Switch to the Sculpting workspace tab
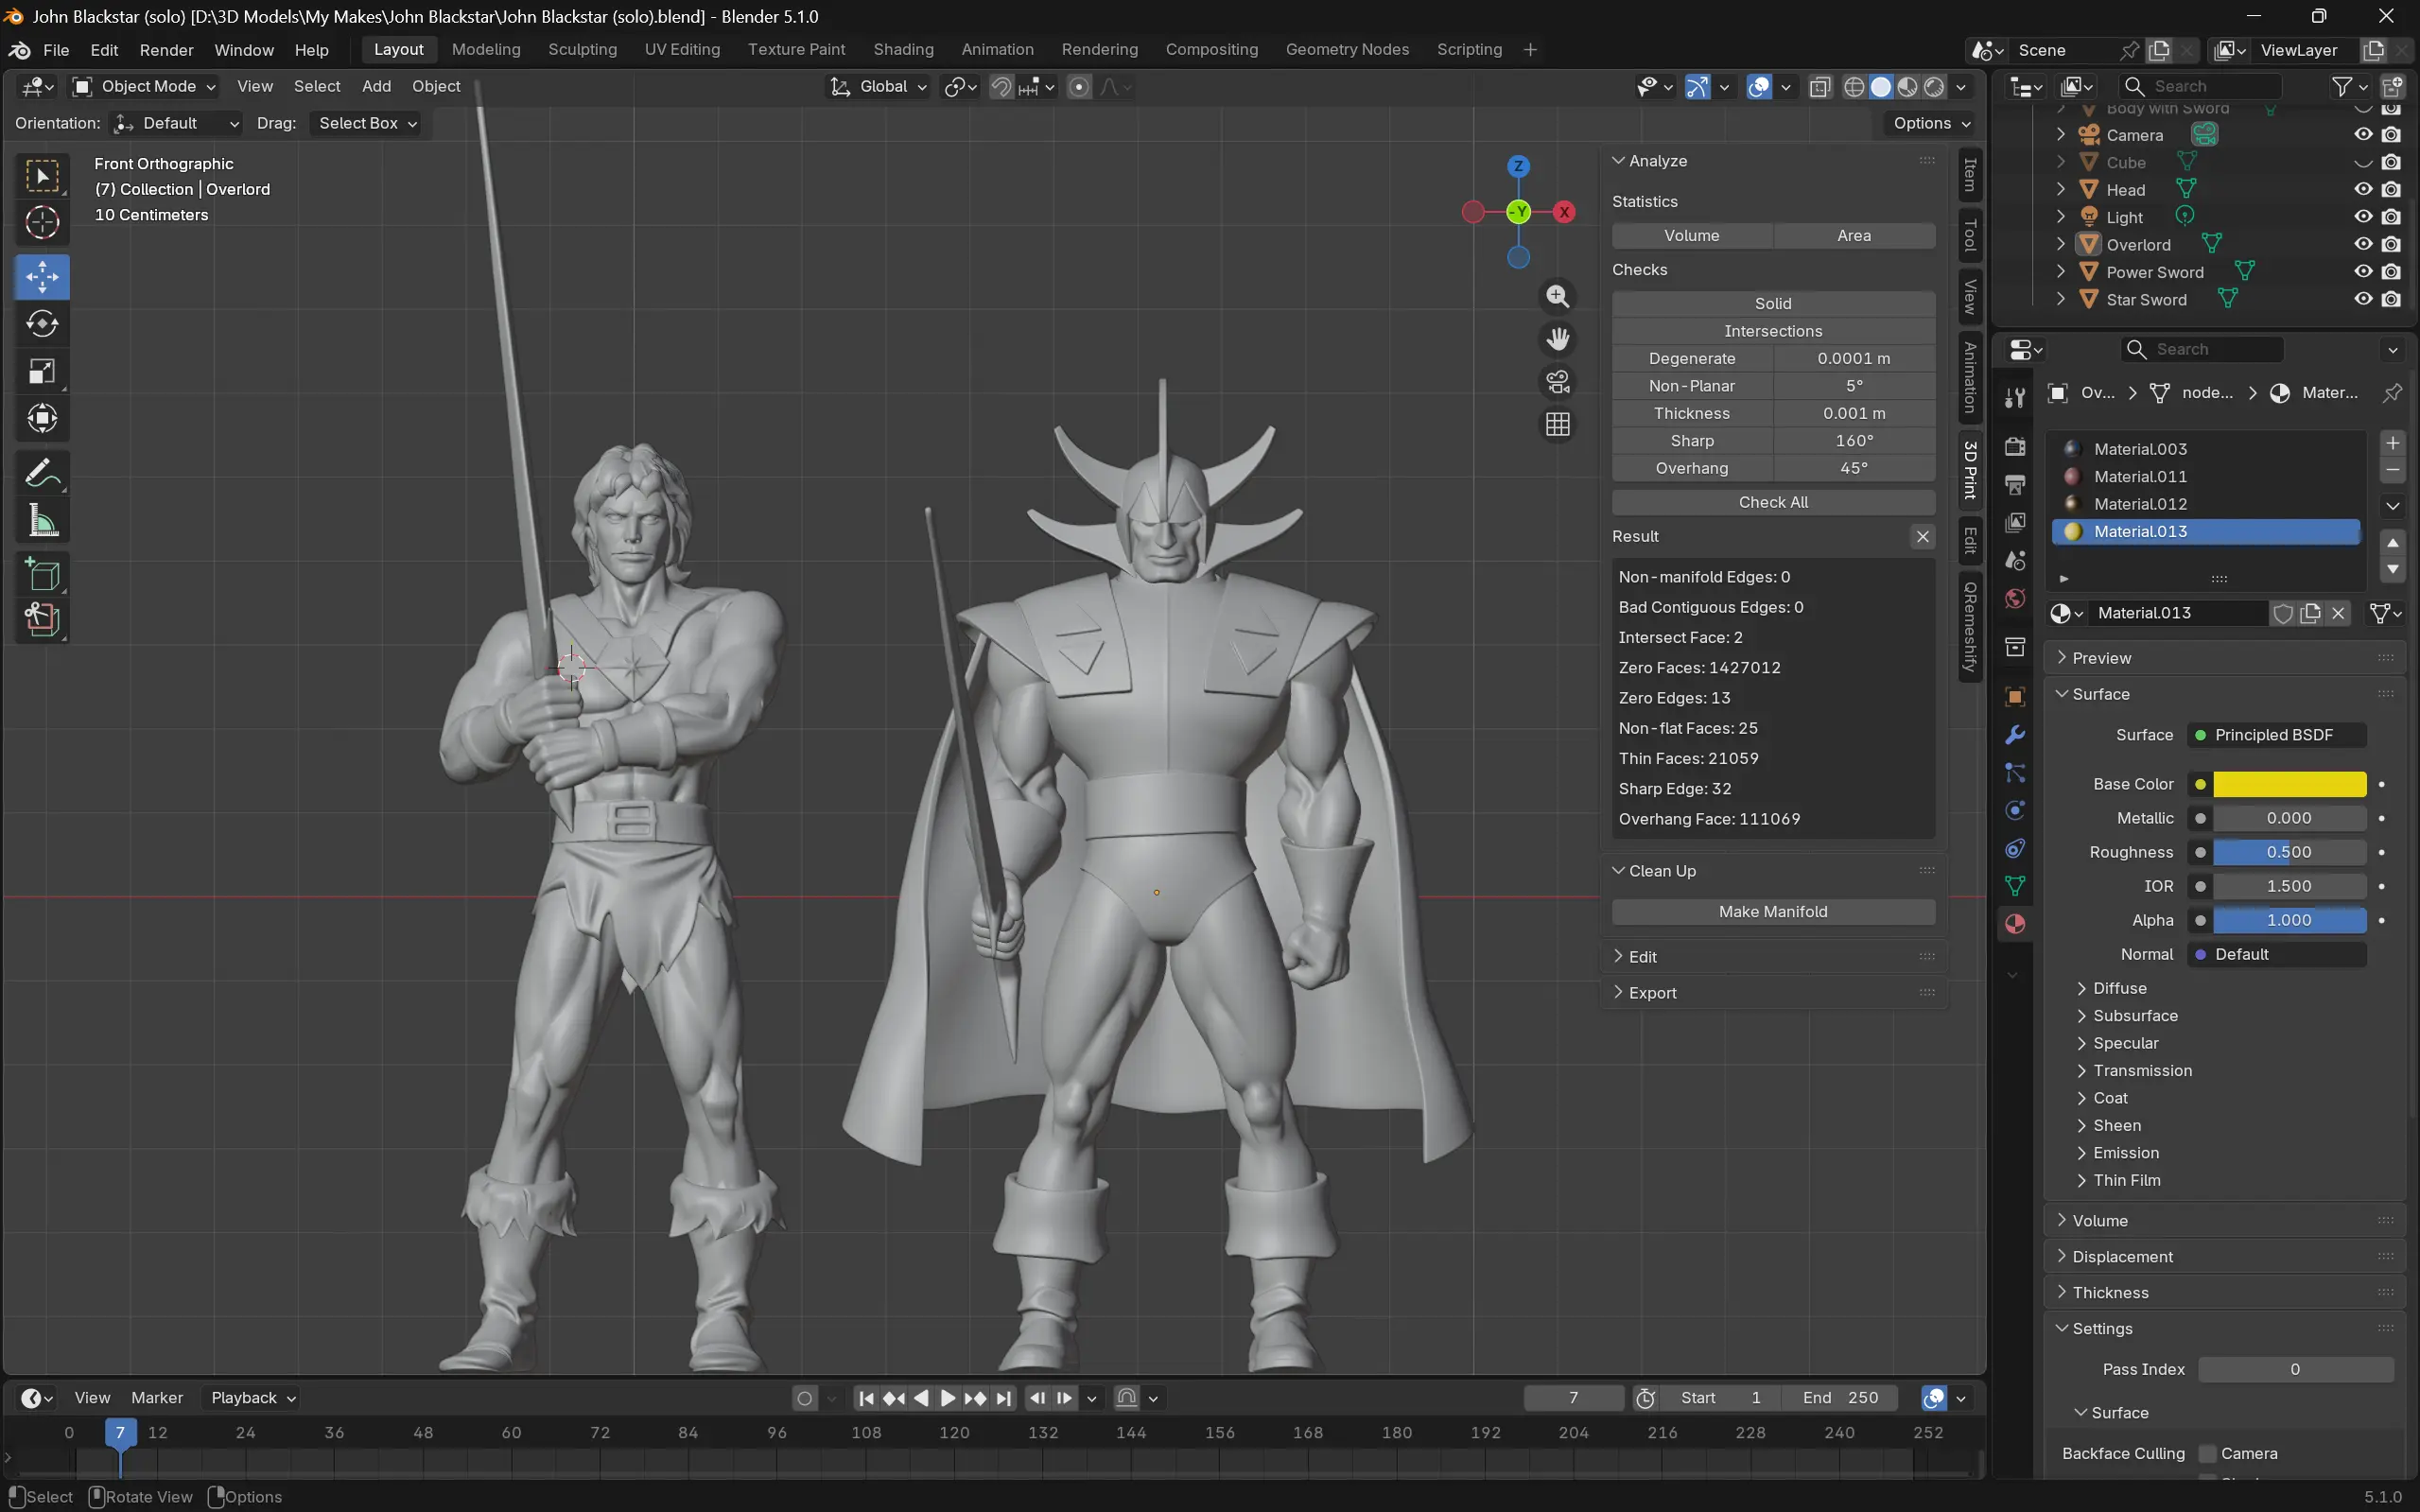 coord(582,50)
